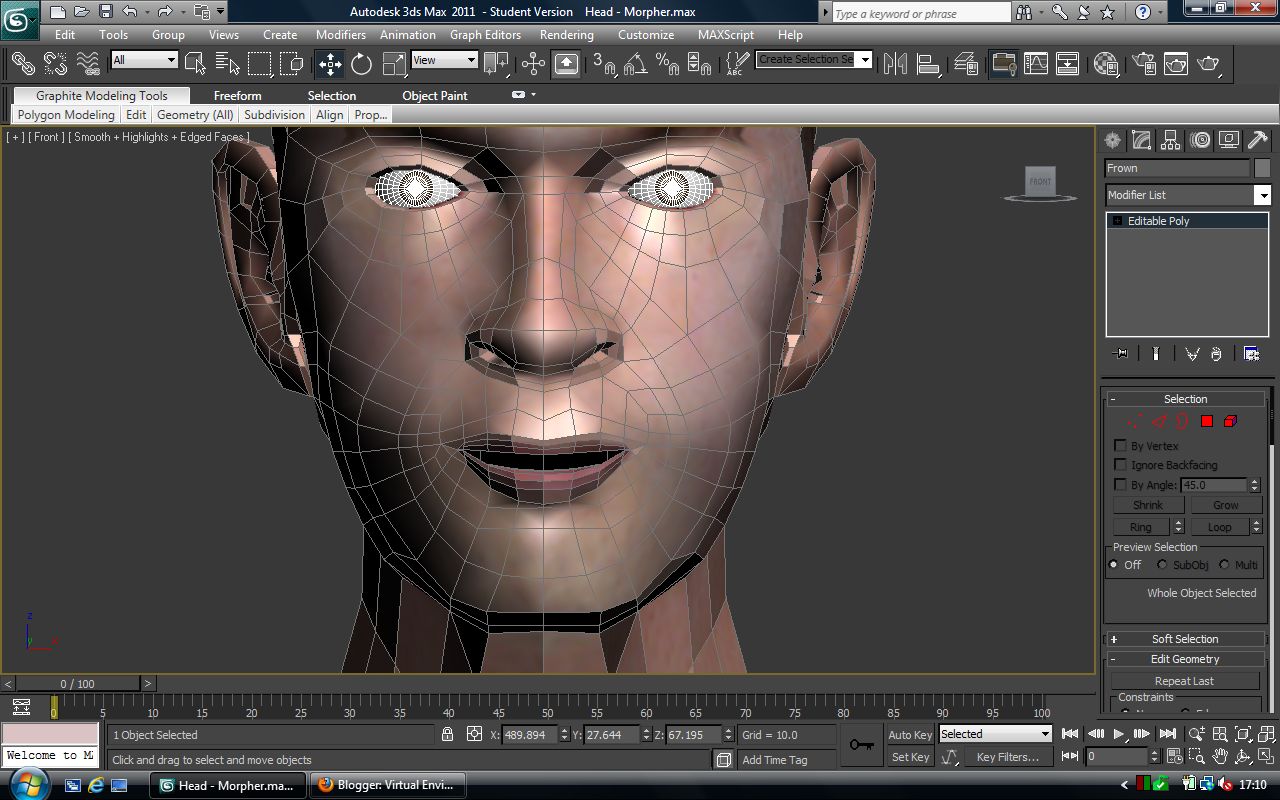This screenshot has width=1280, height=800.
Task: Open the View reference coordinate dropdown
Action: (444, 60)
